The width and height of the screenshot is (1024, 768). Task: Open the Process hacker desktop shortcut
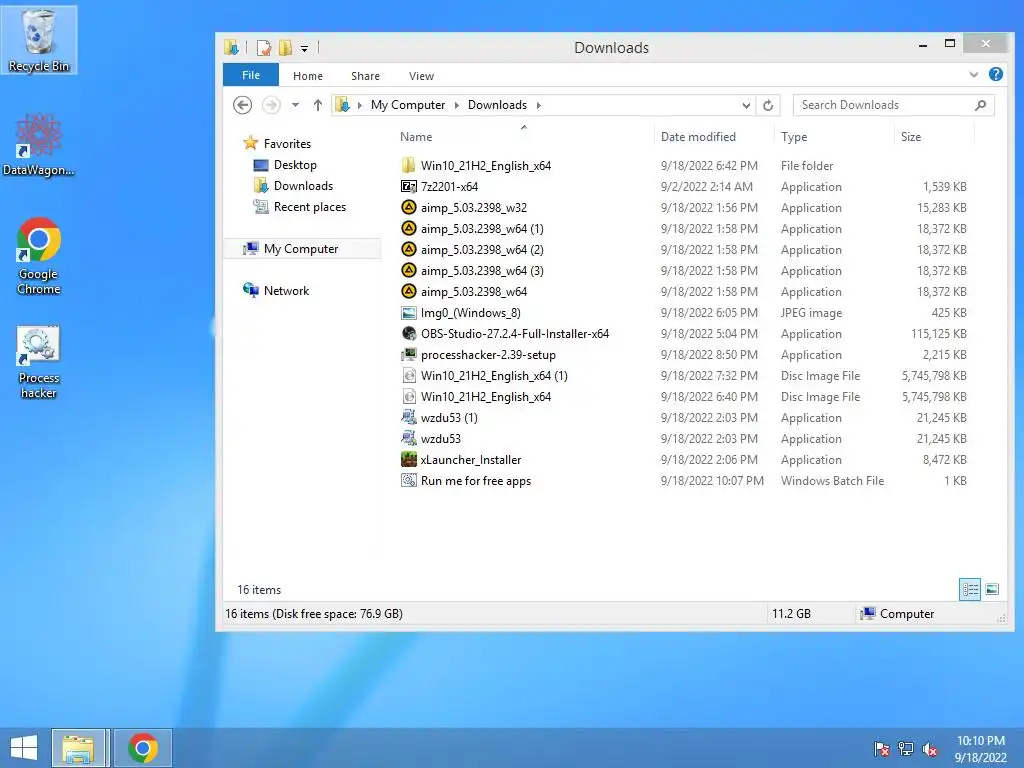[x=39, y=362]
